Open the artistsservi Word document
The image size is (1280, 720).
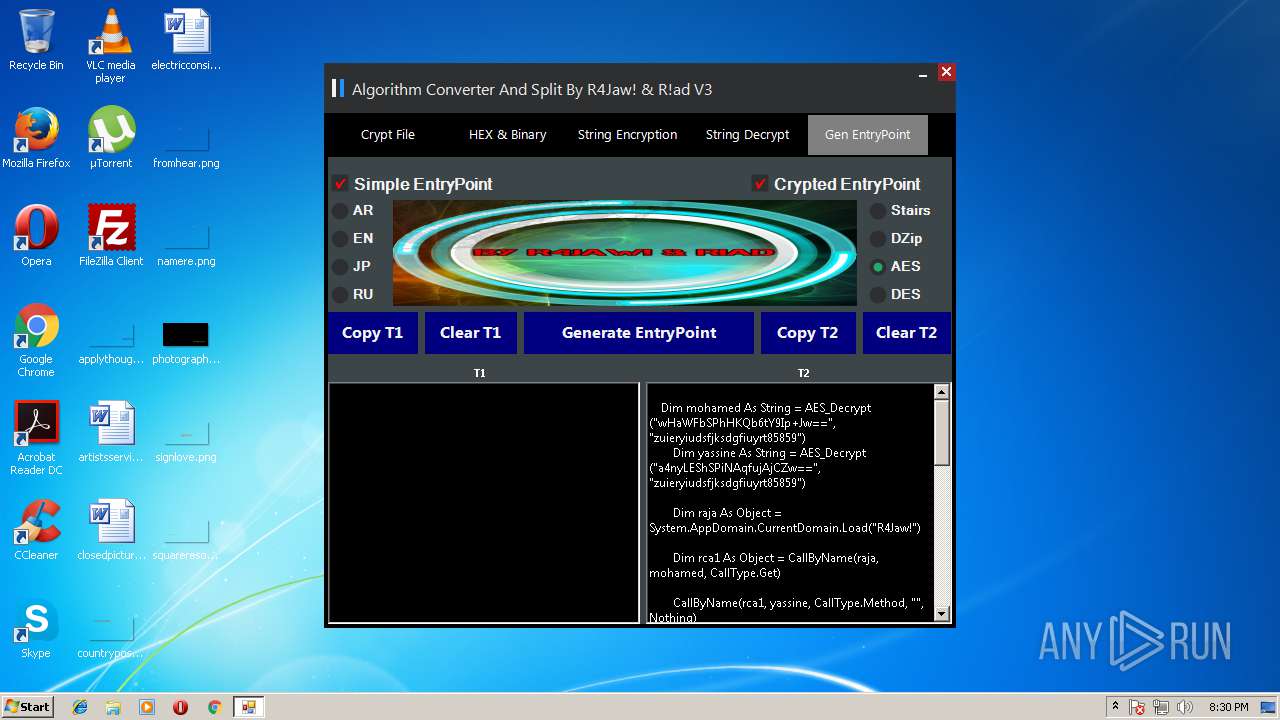coord(111,432)
